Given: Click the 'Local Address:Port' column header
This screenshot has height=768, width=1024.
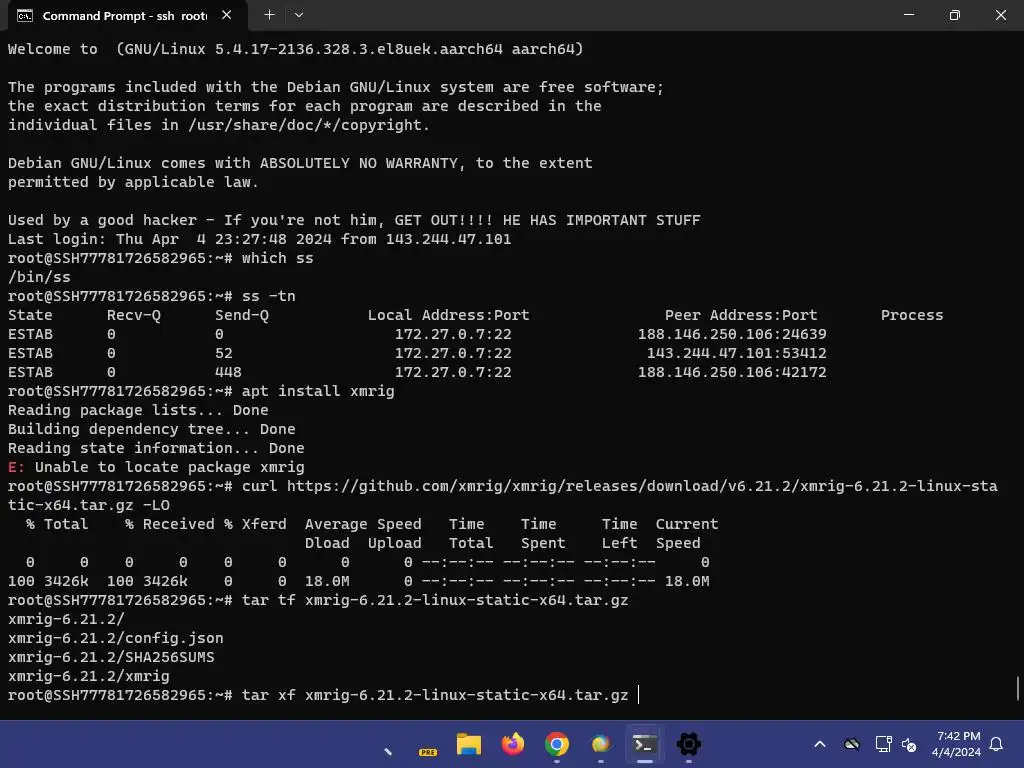Looking at the screenshot, I should (449, 315).
